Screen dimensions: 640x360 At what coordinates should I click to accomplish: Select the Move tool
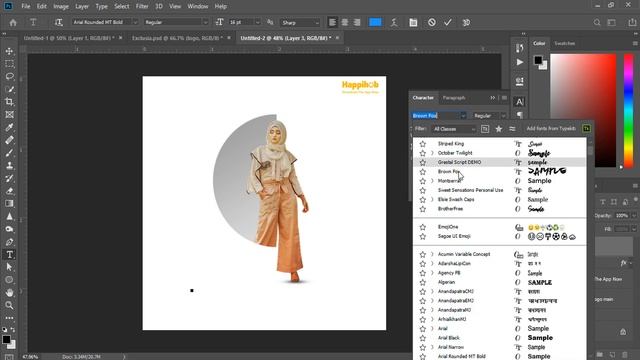point(9,51)
